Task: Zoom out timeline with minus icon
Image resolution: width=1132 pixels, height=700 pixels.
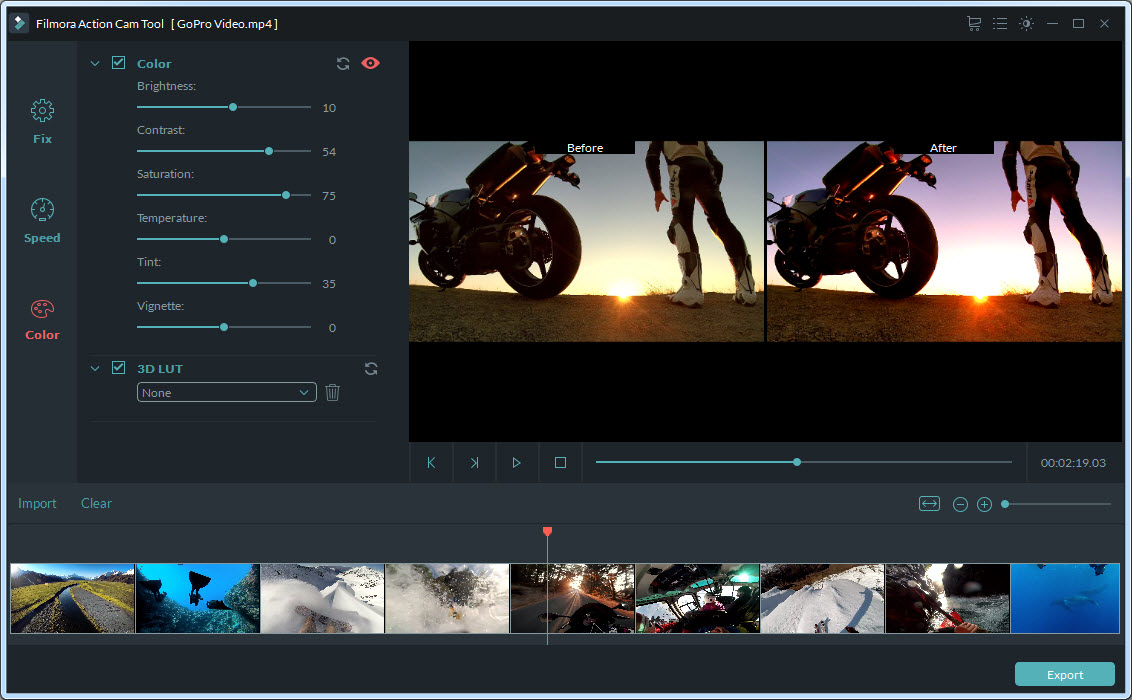Action: tap(960, 504)
